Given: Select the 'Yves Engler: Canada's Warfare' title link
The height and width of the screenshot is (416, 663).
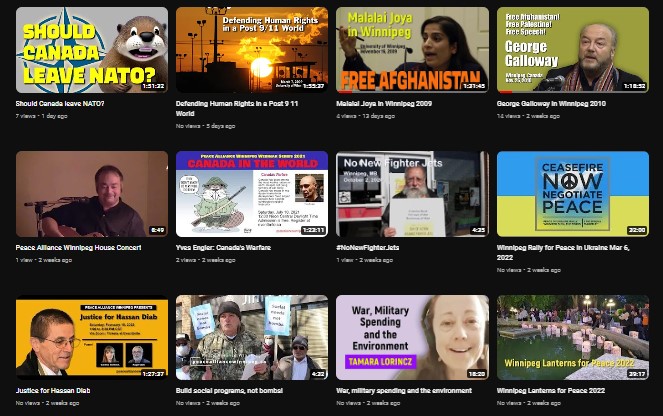Looking at the screenshot, I should (218, 247).
